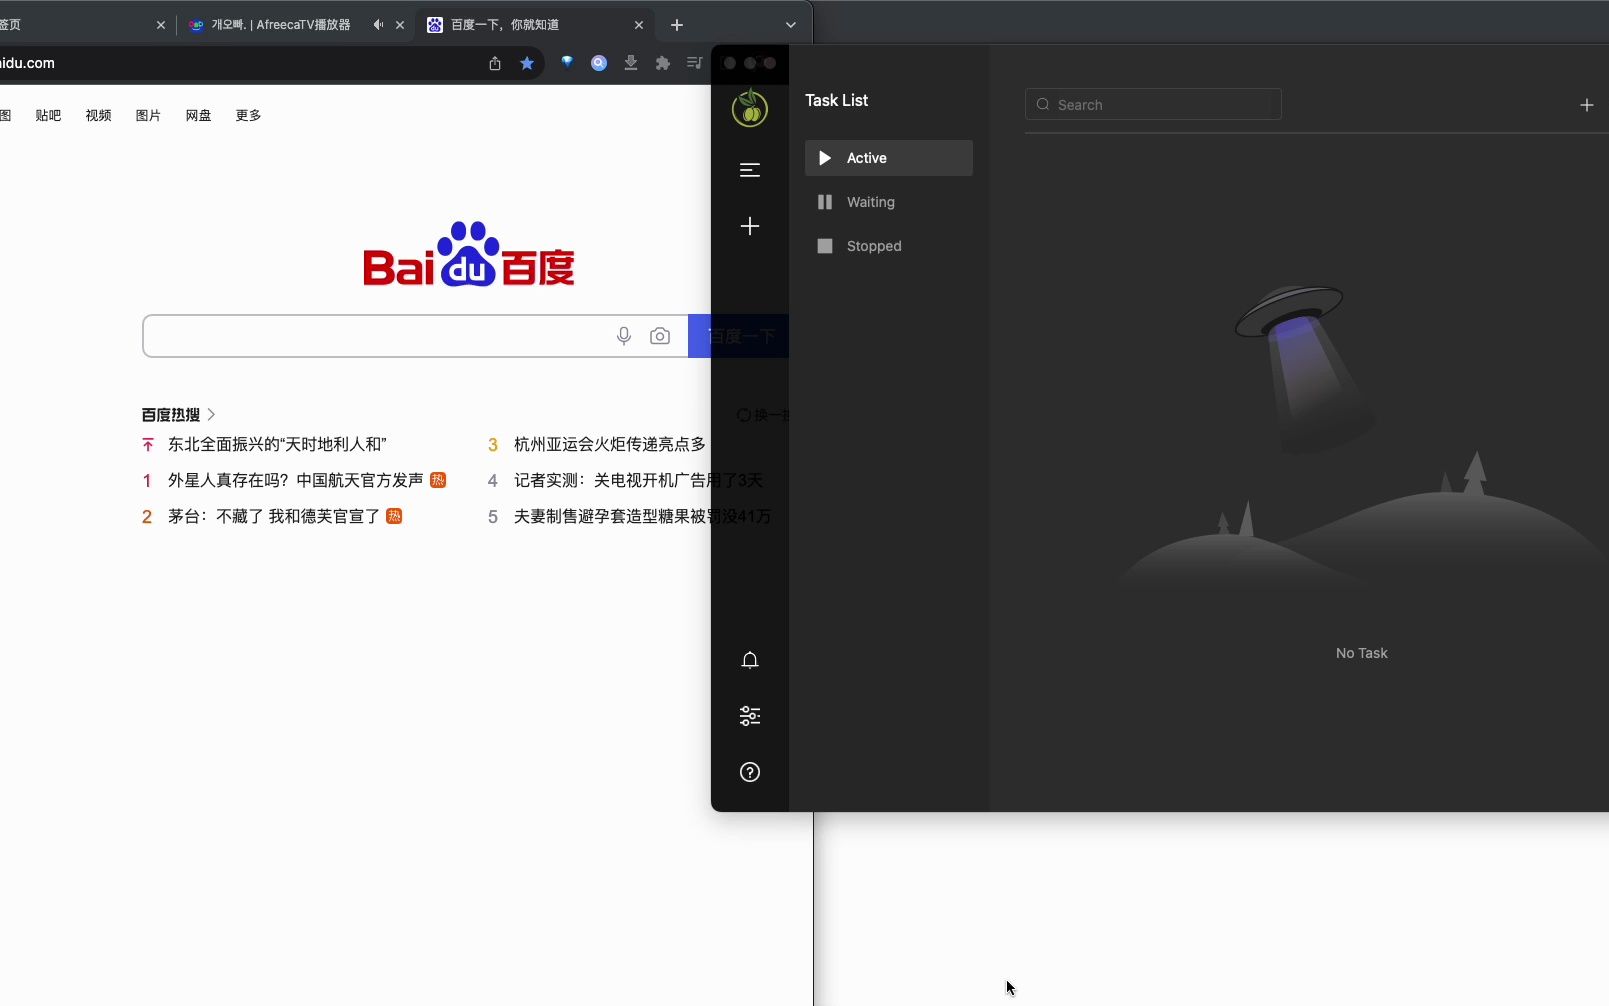The image size is (1609, 1006).
Task: Close the AfreecaTV tab
Action: (400, 25)
